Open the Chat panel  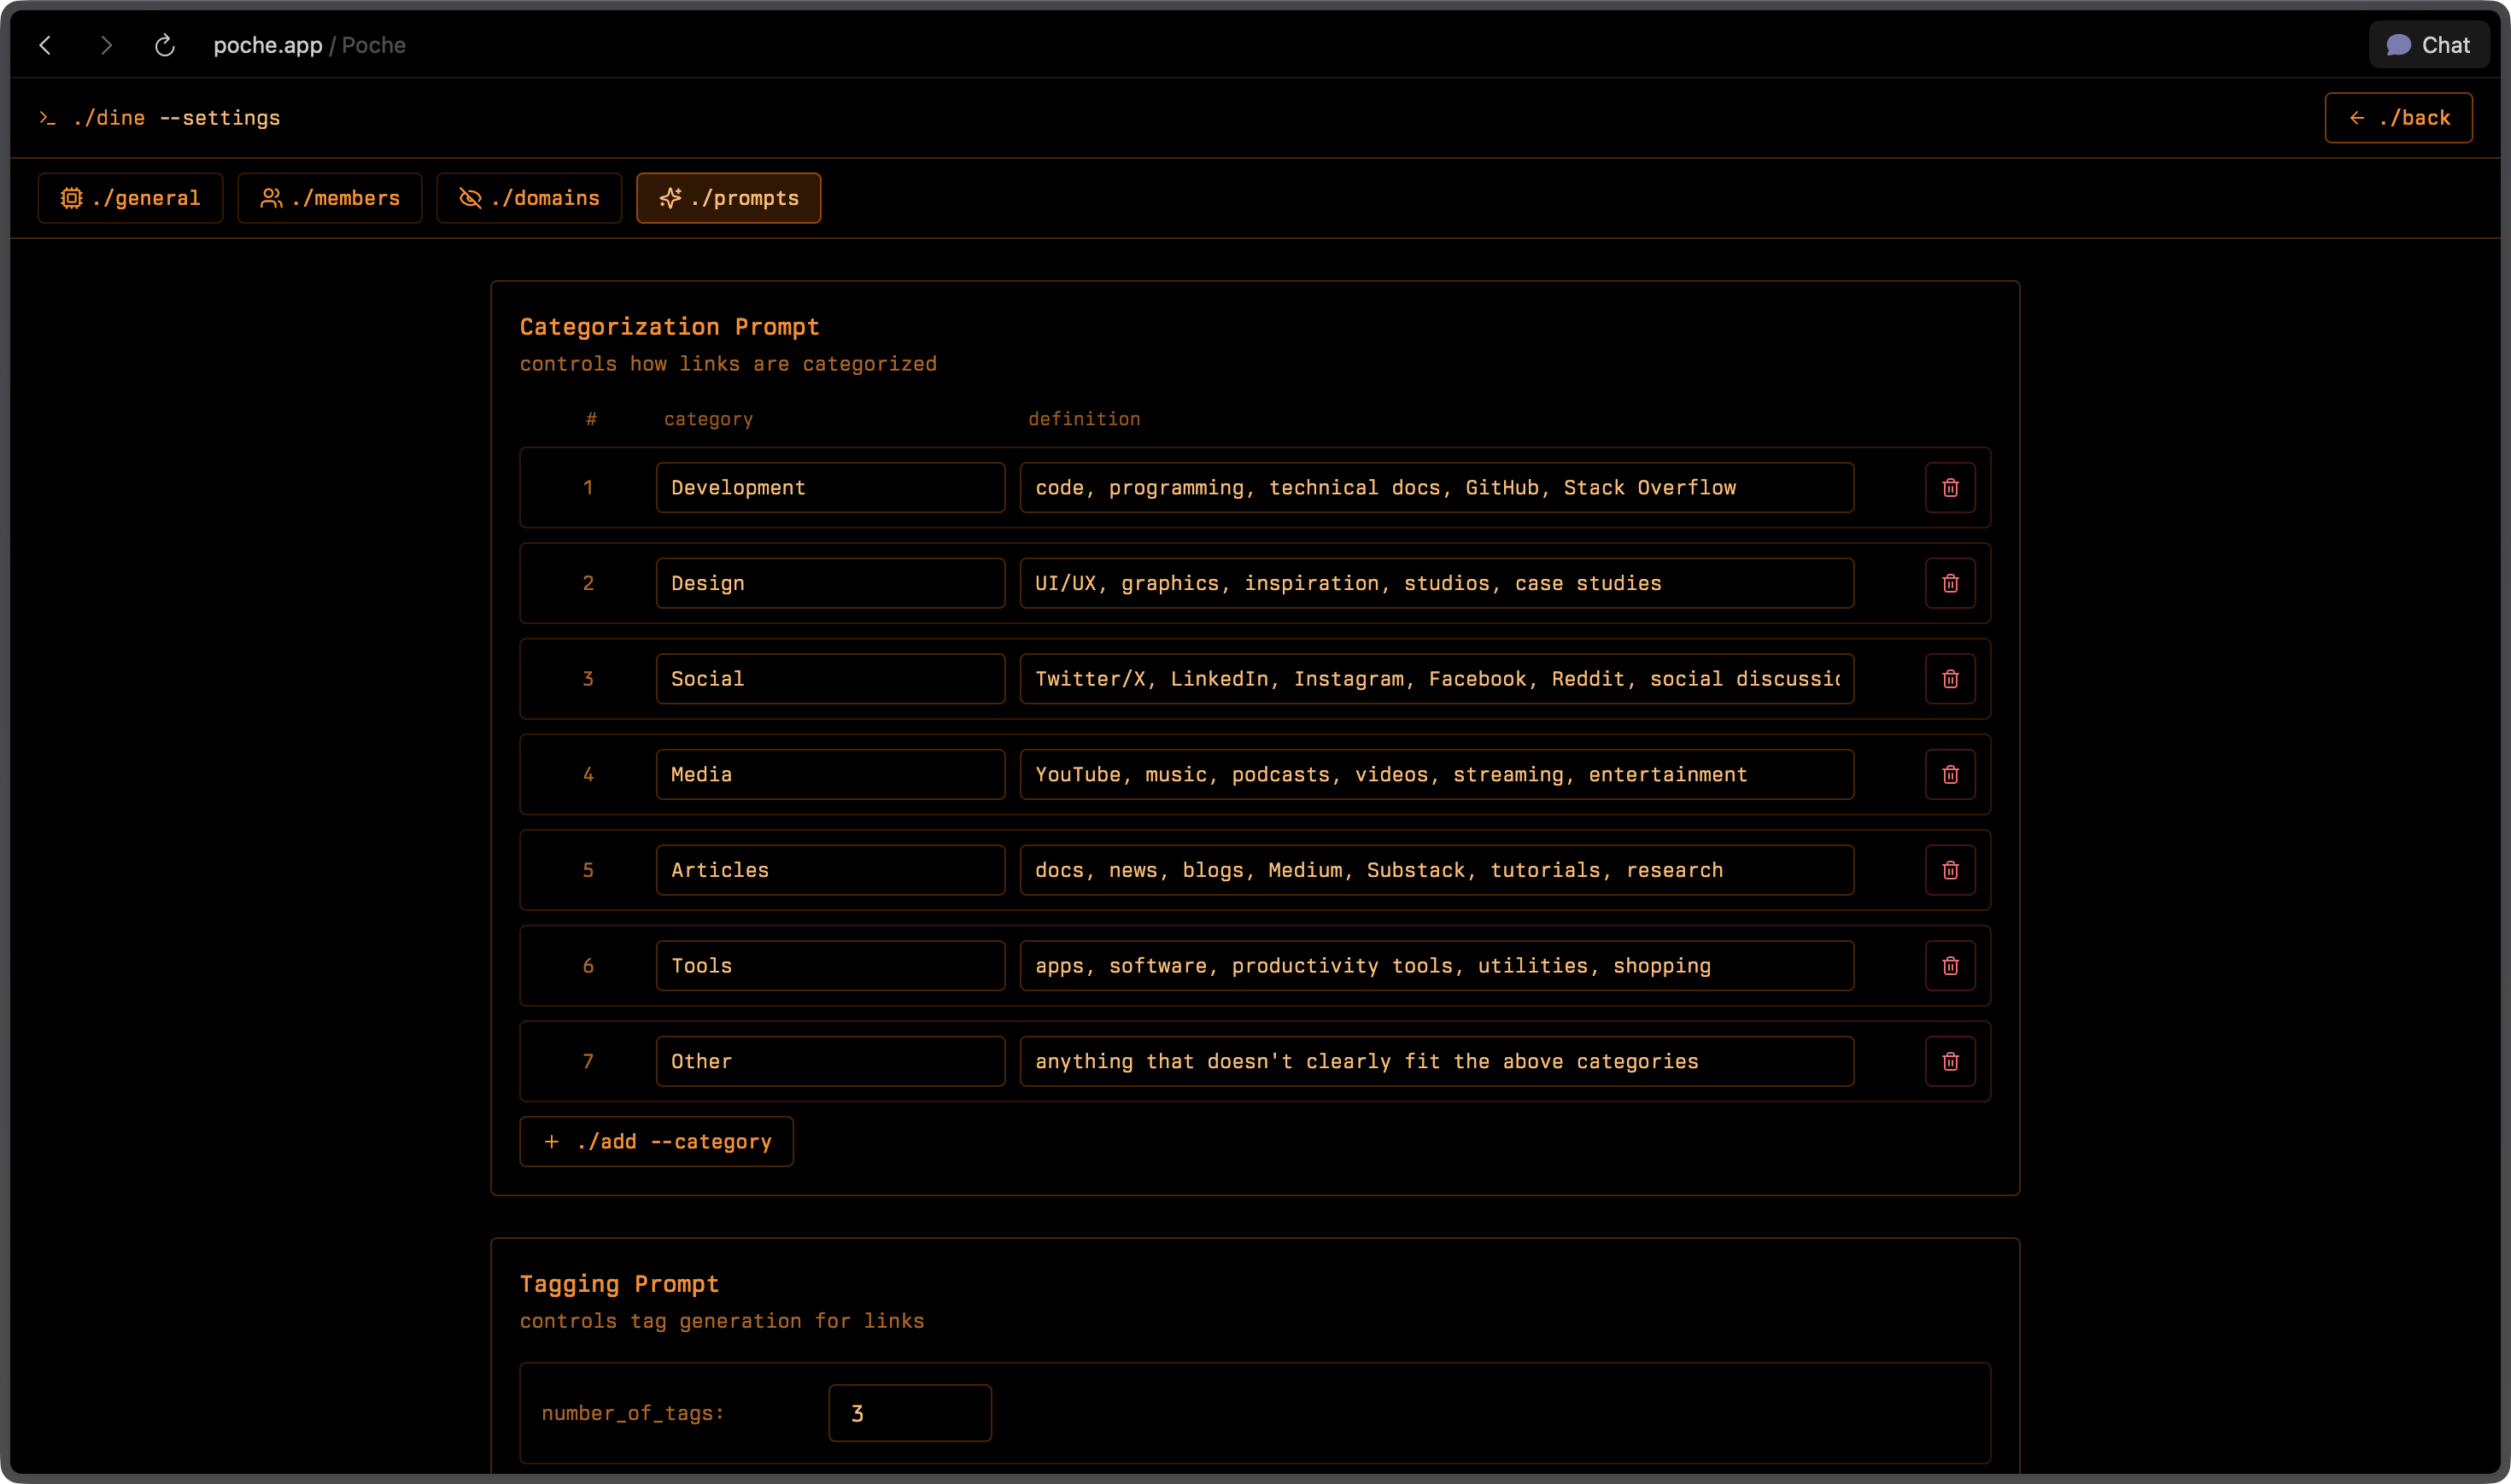coord(2428,45)
